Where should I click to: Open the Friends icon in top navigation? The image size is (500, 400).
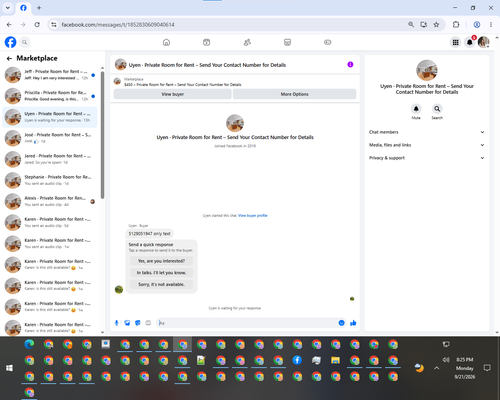(247, 42)
